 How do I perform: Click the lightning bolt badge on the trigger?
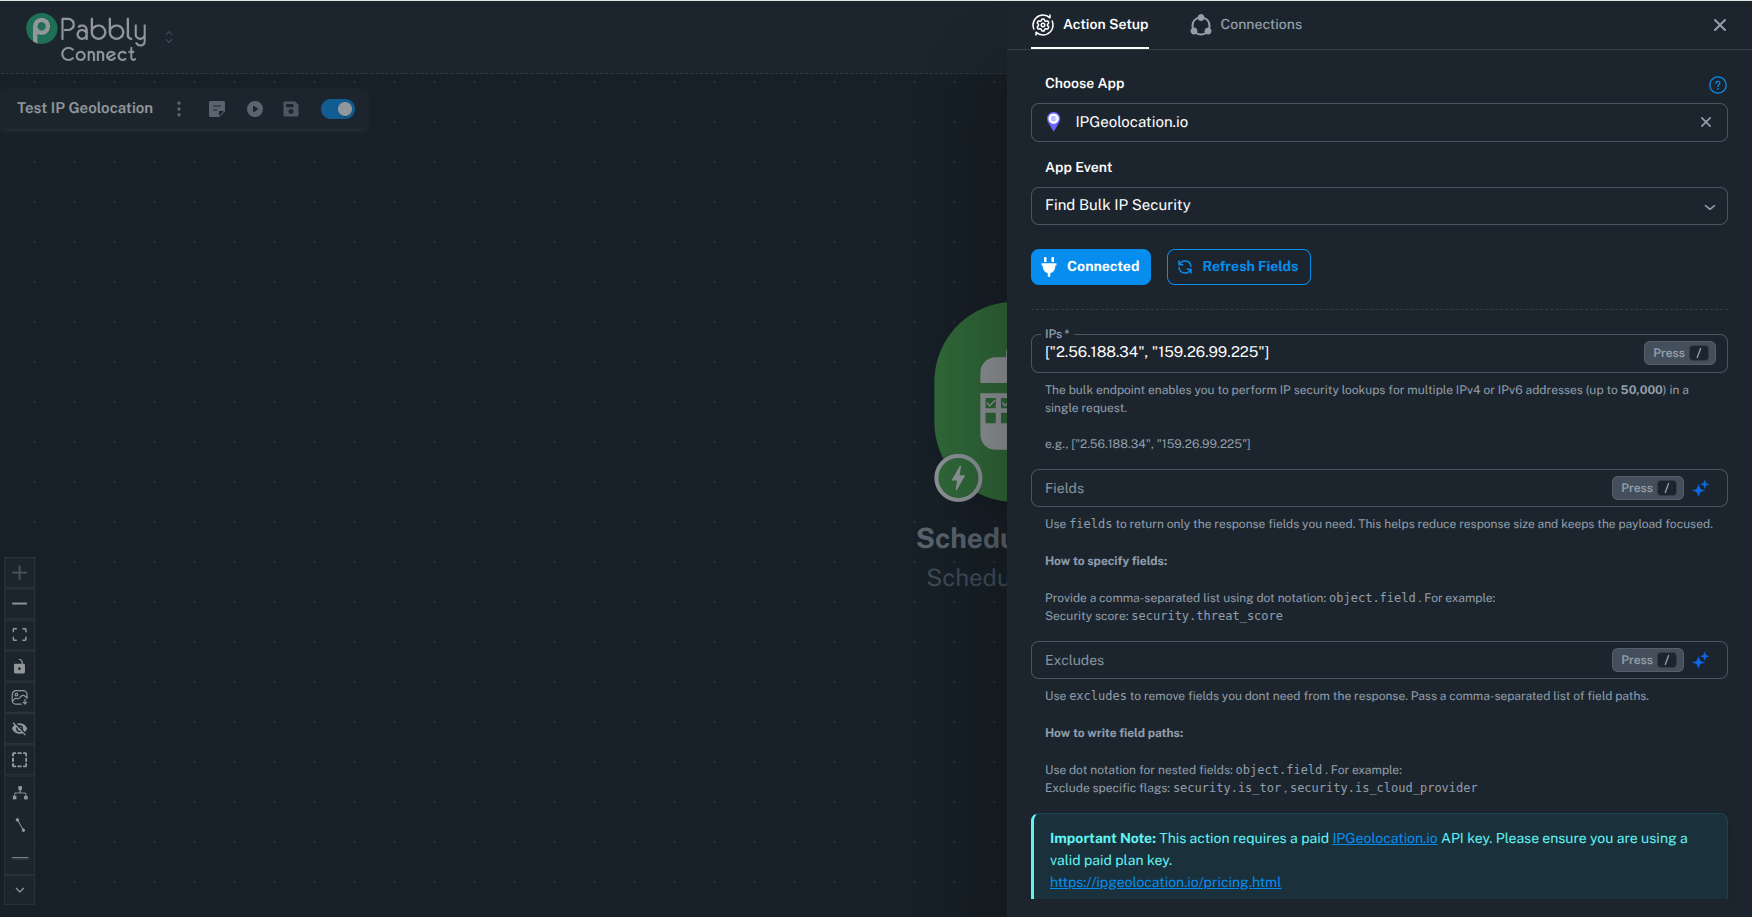[x=958, y=478]
